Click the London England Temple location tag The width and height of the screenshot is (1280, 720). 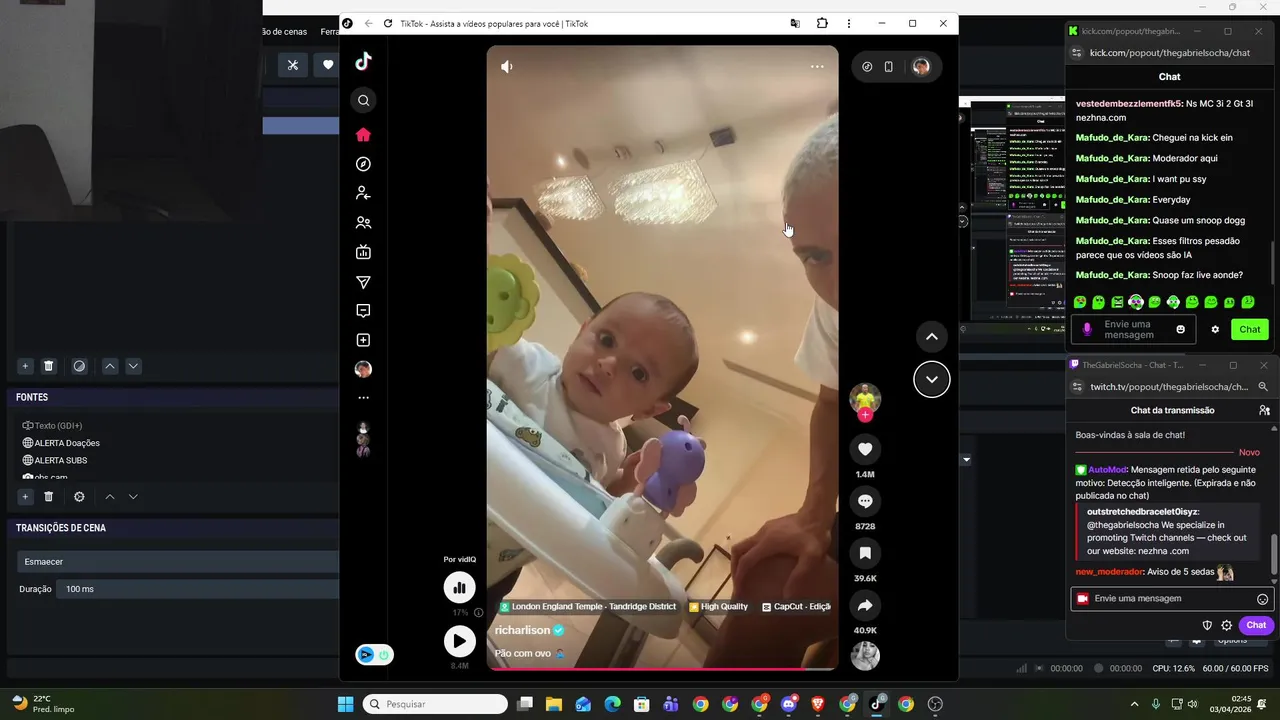pos(588,607)
